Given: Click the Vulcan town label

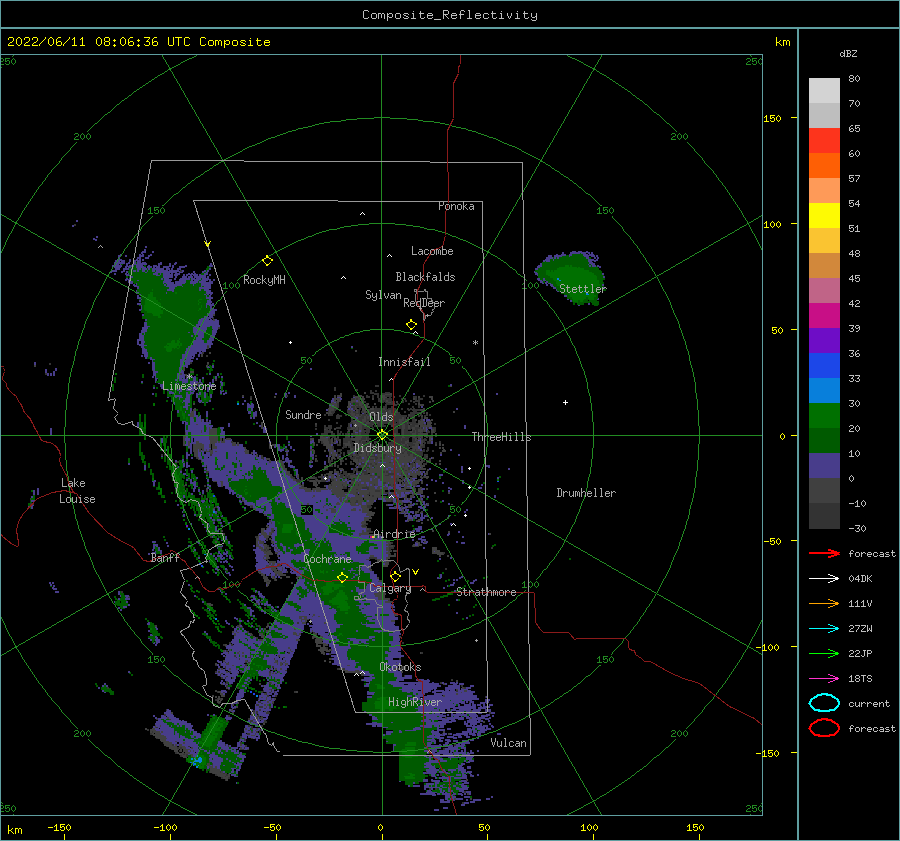Looking at the screenshot, I should pyautogui.click(x=509, y=743).
